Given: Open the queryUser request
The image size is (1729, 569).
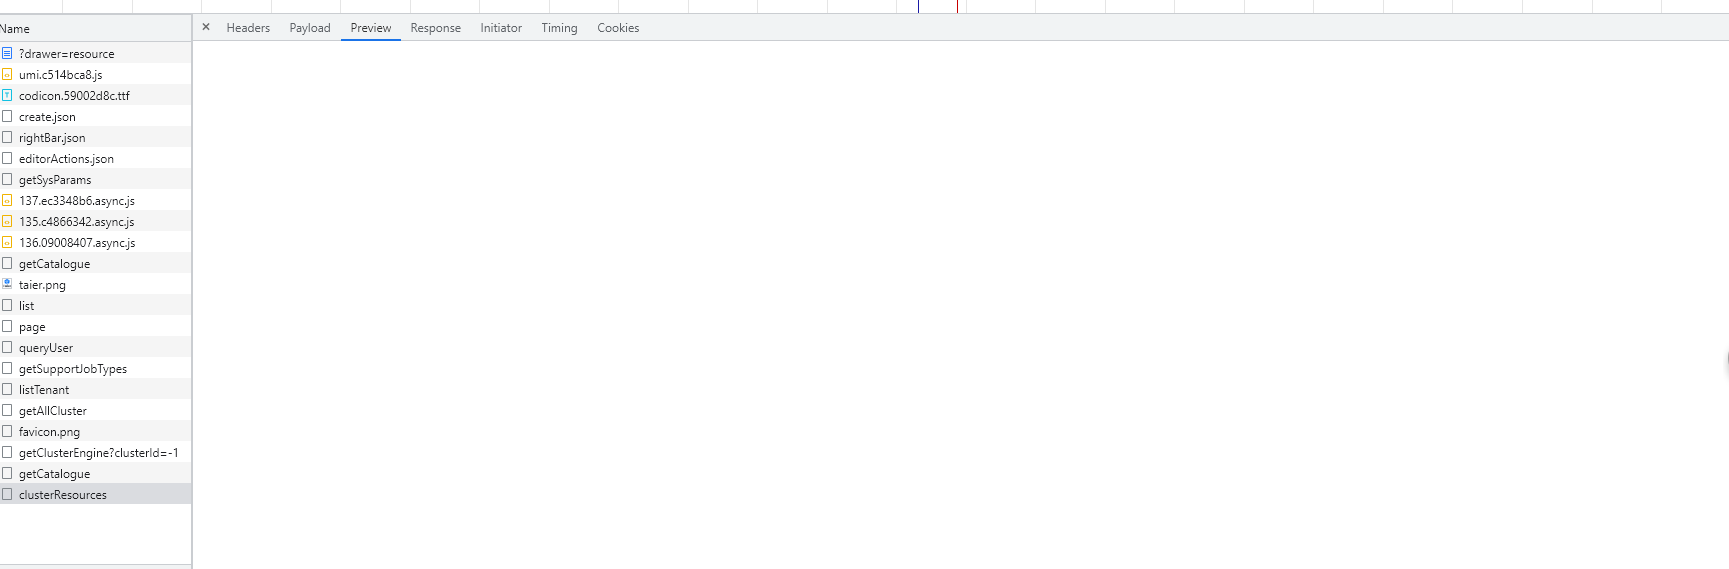Looking at the screenshot, I should [96, 348].
